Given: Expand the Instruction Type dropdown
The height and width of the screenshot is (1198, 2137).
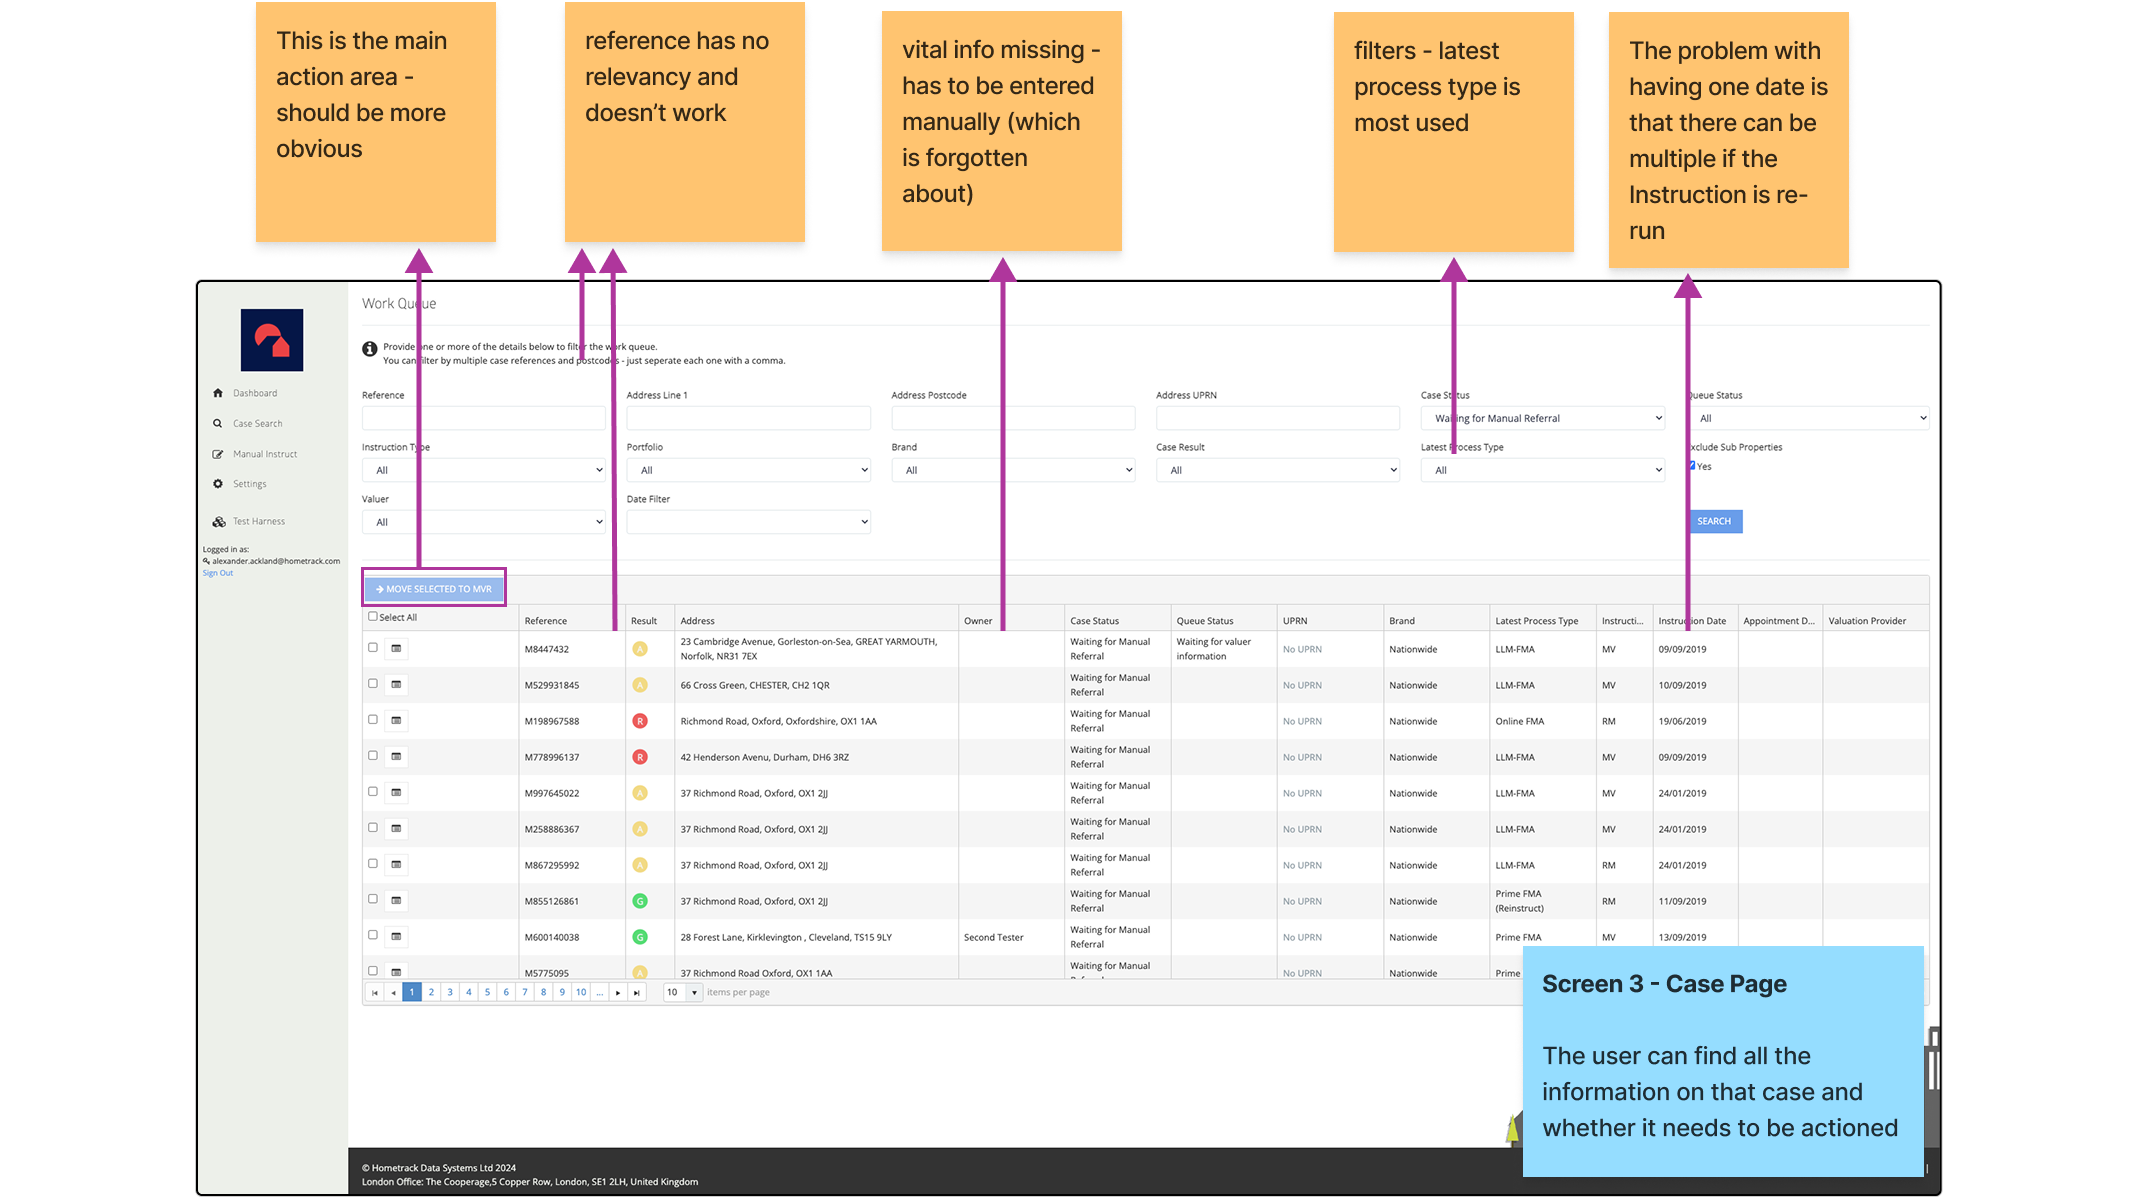Looking at the screenshot, I should (483, 470).
